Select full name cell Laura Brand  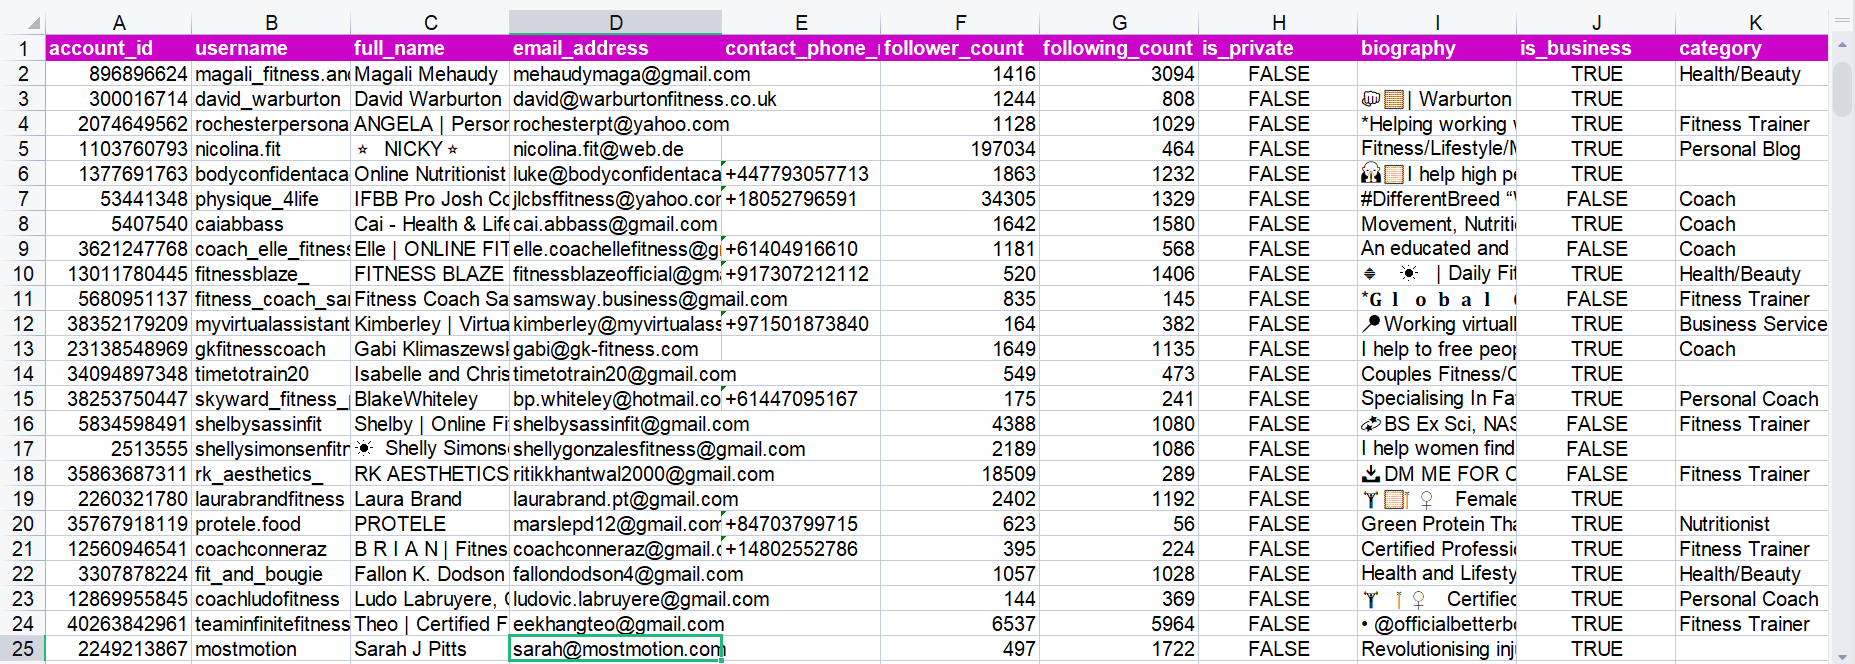[430, 499]
